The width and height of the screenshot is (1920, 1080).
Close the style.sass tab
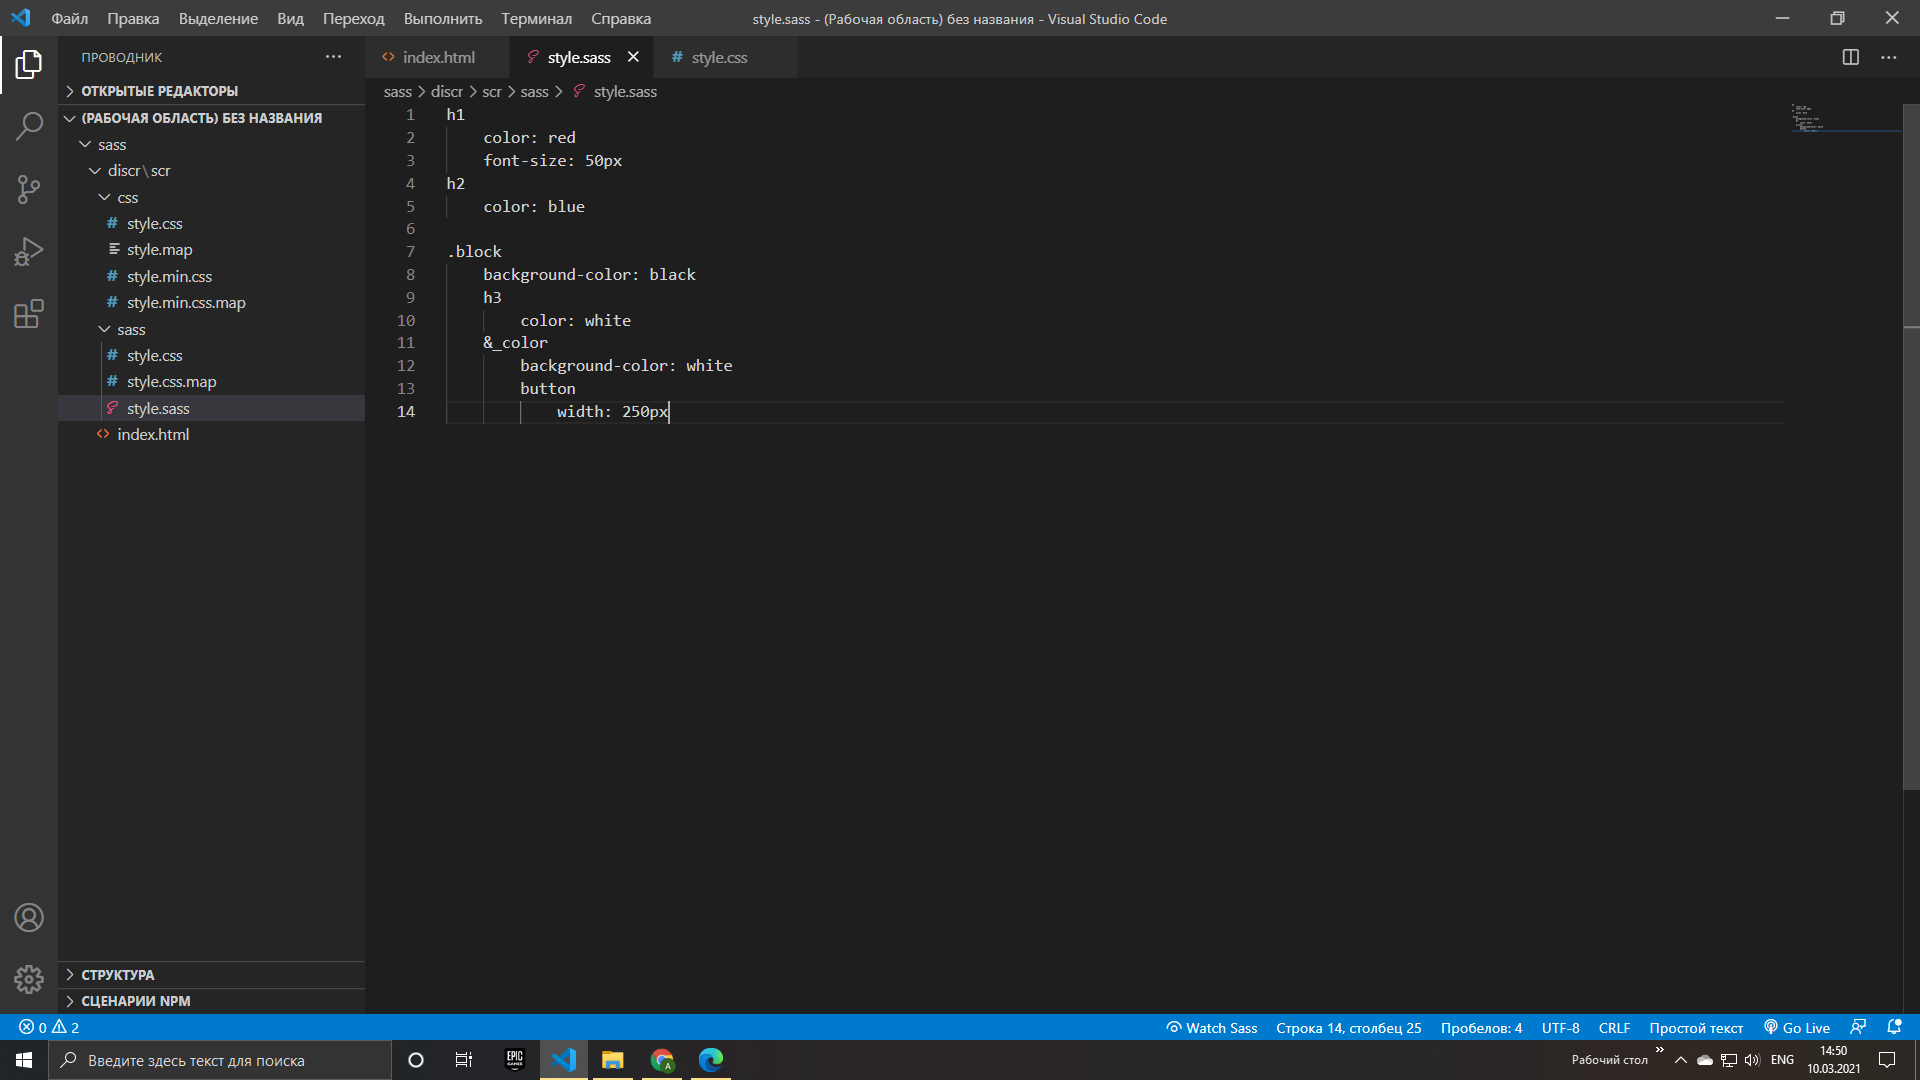coord(633,57)
